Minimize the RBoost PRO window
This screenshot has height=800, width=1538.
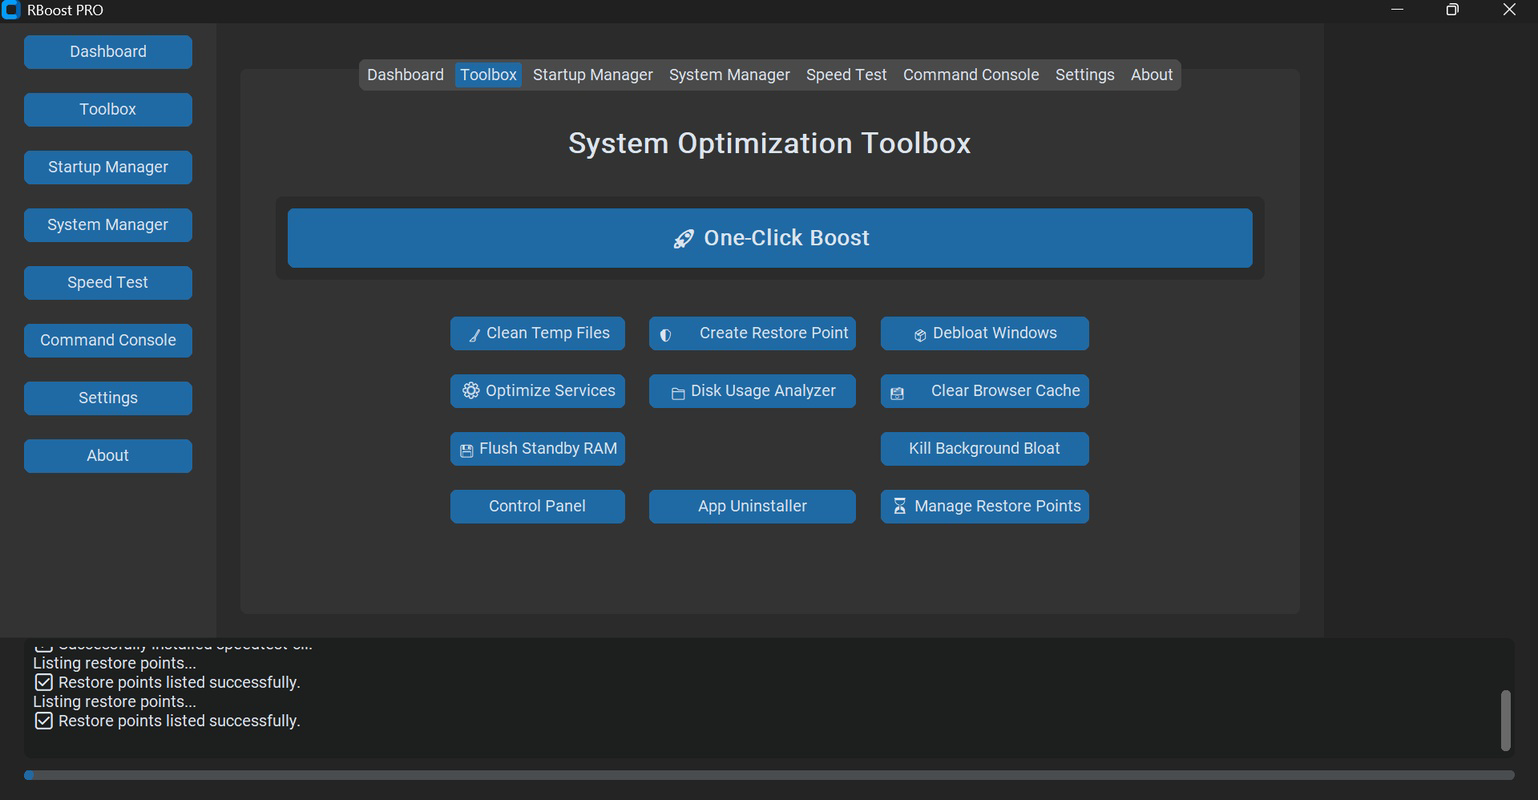click(x=1397, y=10)
